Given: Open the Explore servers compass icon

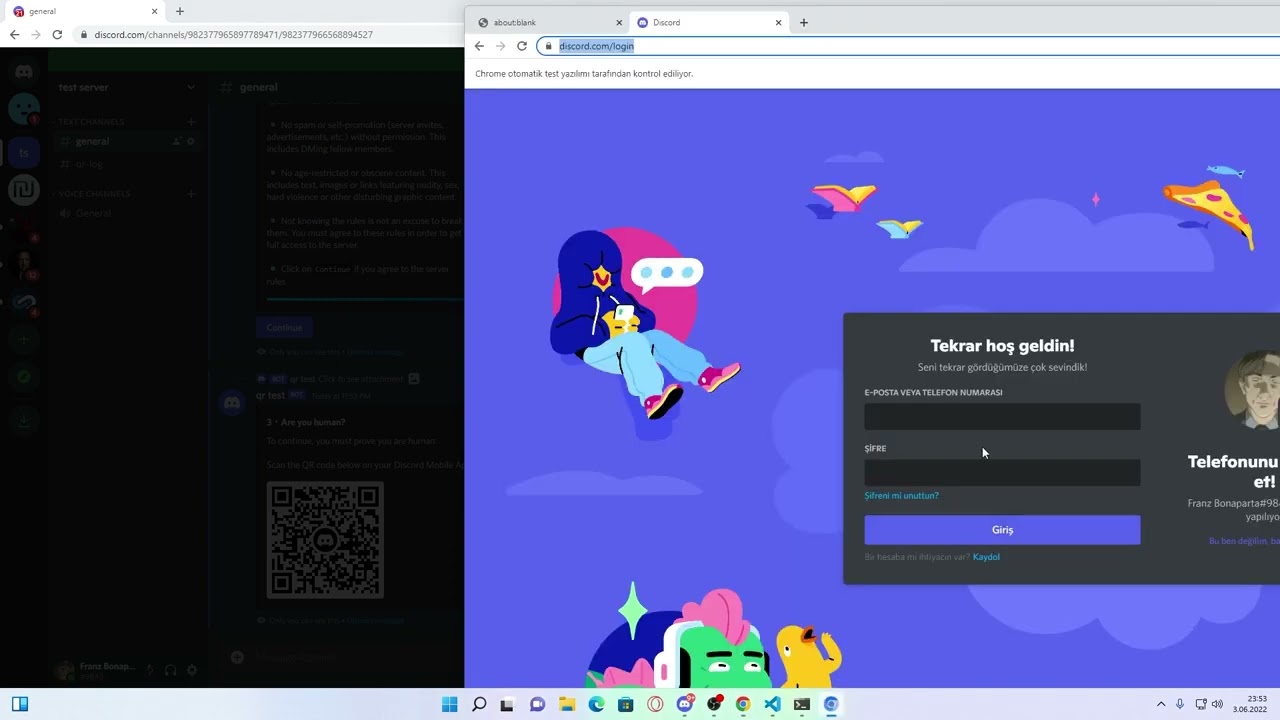Looking at the screenshot, I should pyautogui.click(x=23, y=377).
